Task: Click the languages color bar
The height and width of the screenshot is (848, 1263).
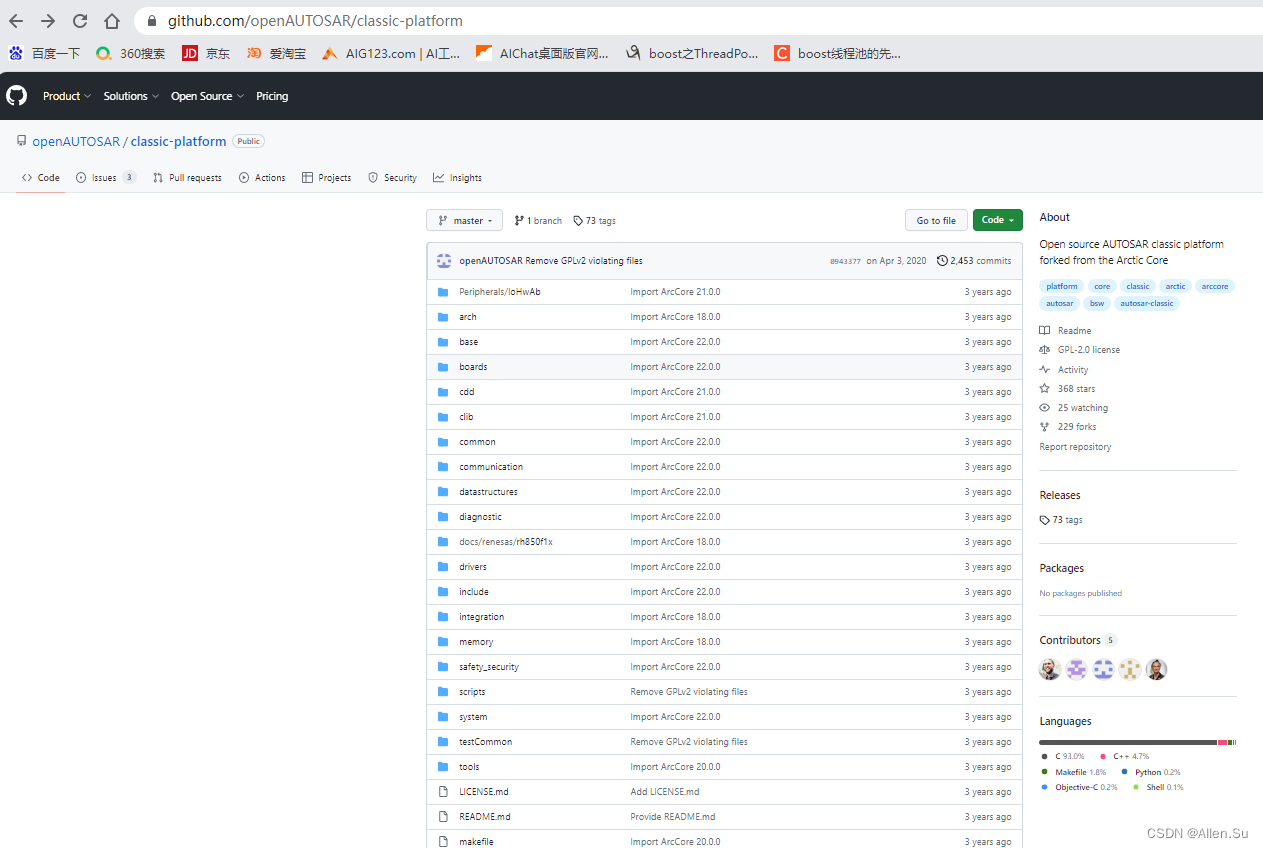Action: click(x=1138, y=742)
